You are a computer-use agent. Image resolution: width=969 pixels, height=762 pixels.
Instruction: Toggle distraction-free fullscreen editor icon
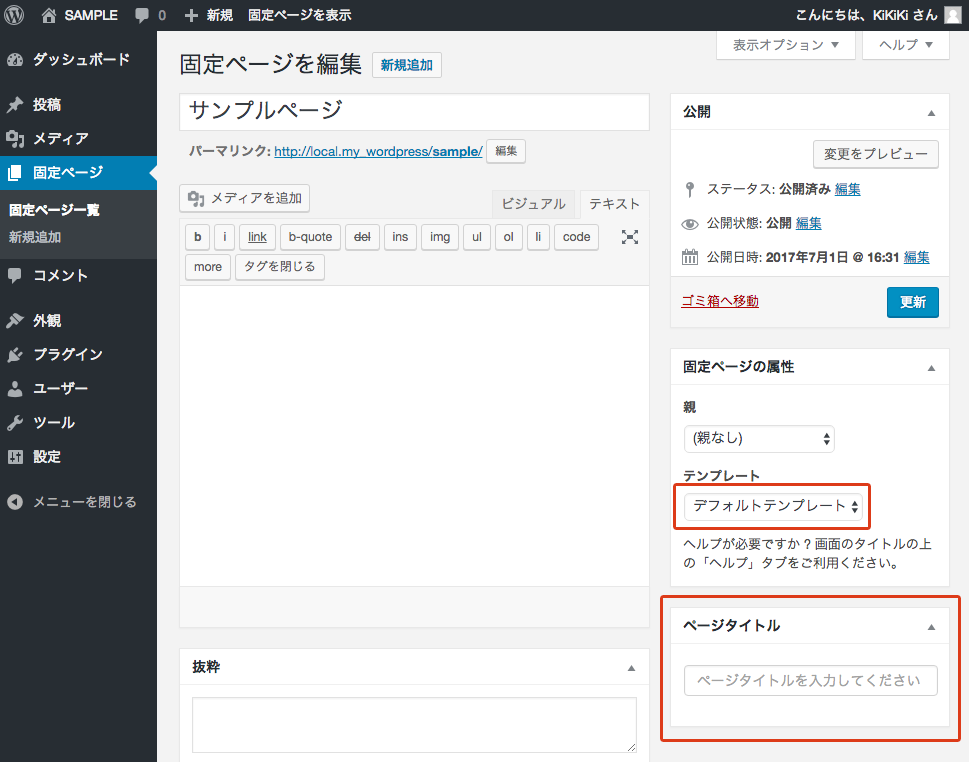pyautogui.click(x=630, y=237)
